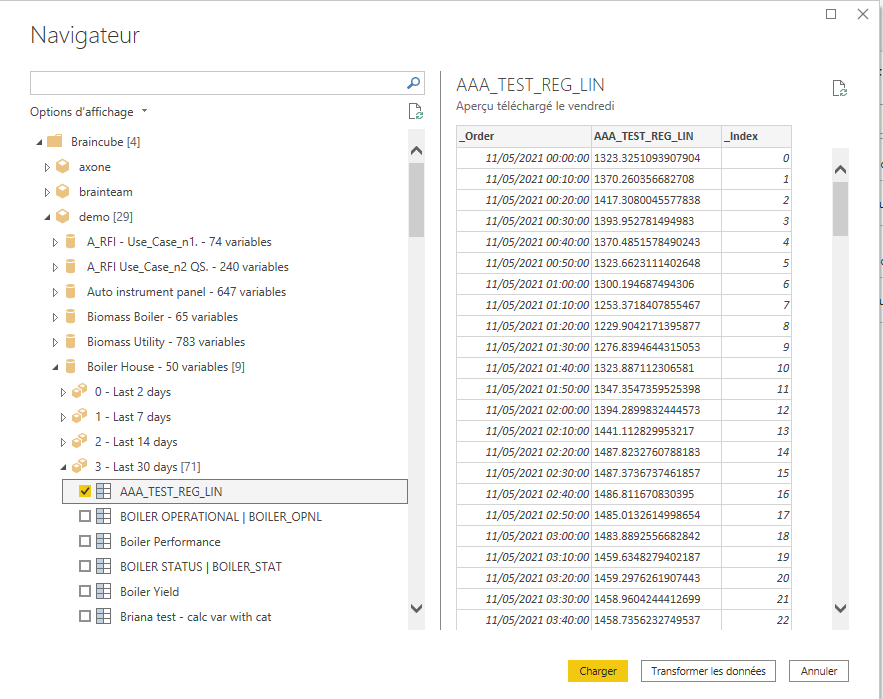The image size is (883, 699).
Task: Click the Last 30 days cubes icon
Action: 79,466
